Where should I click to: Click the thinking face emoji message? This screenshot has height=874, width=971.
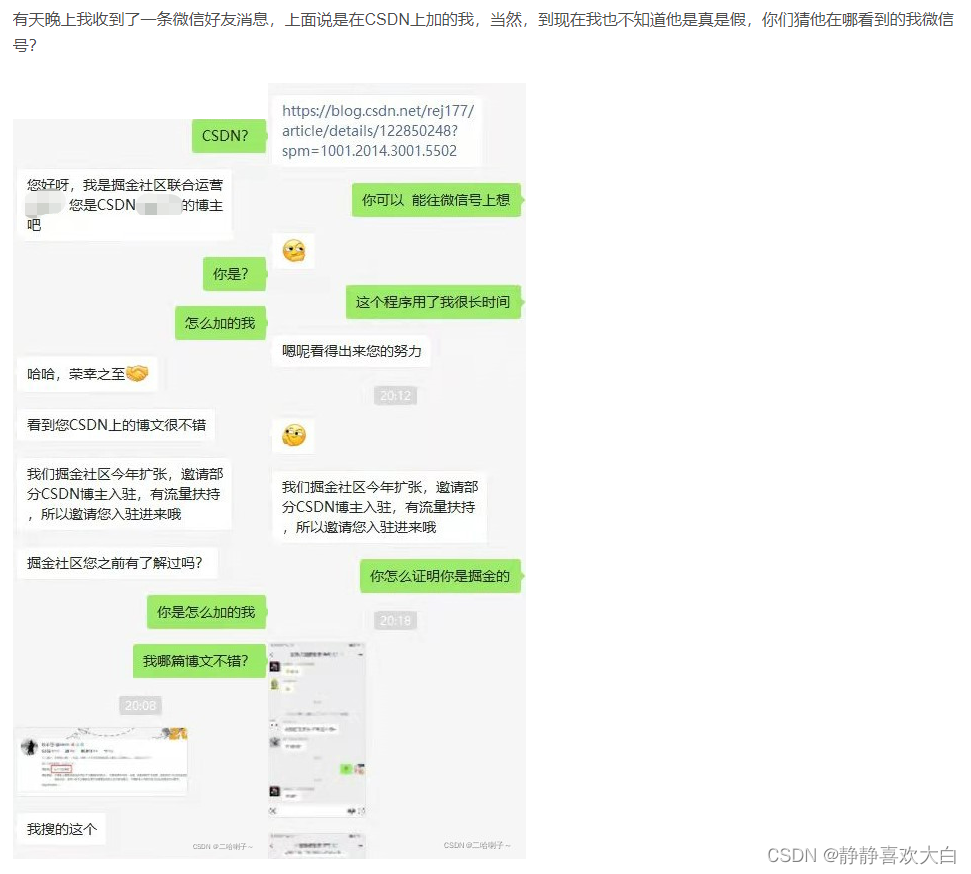click(x=294, y=251)
